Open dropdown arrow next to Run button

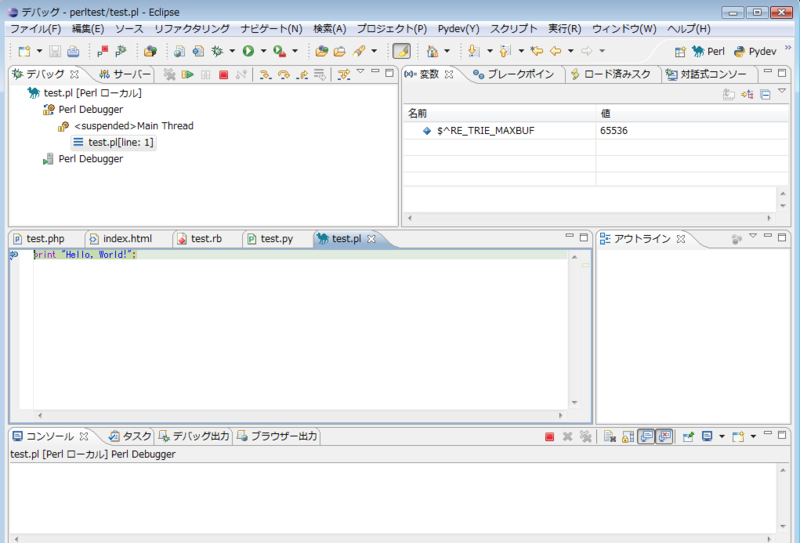click(x=263, y=51)
